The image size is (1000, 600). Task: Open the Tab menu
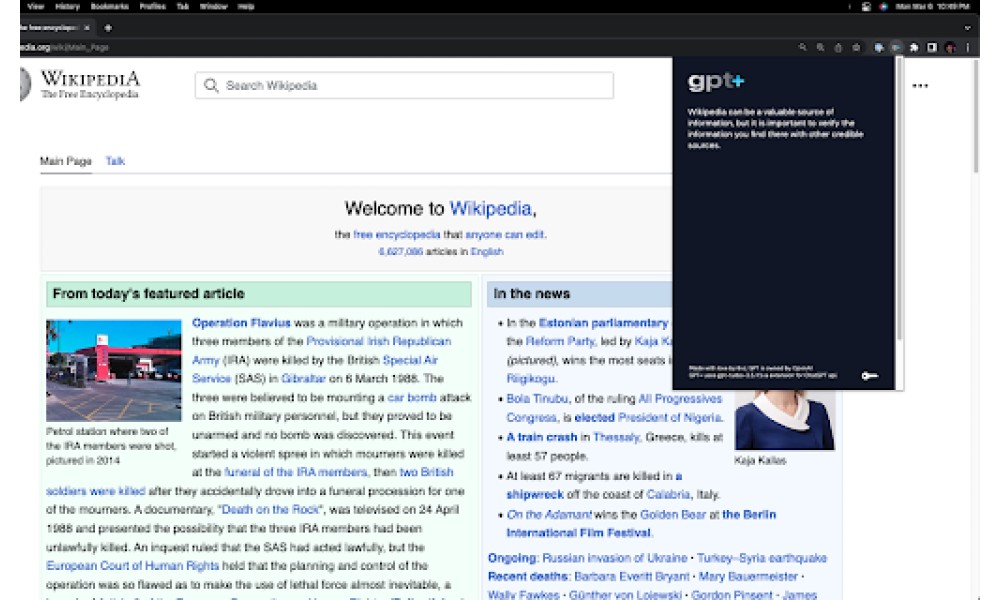click(x=182, y=6)
